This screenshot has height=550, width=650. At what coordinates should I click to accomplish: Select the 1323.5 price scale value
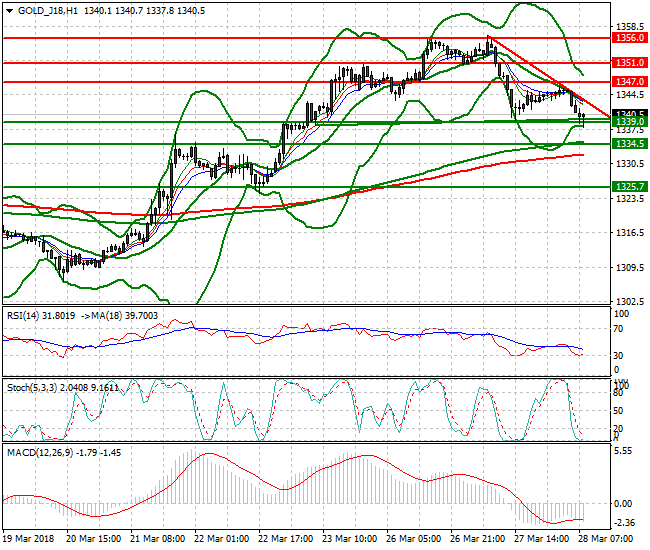tap(630, 199)
